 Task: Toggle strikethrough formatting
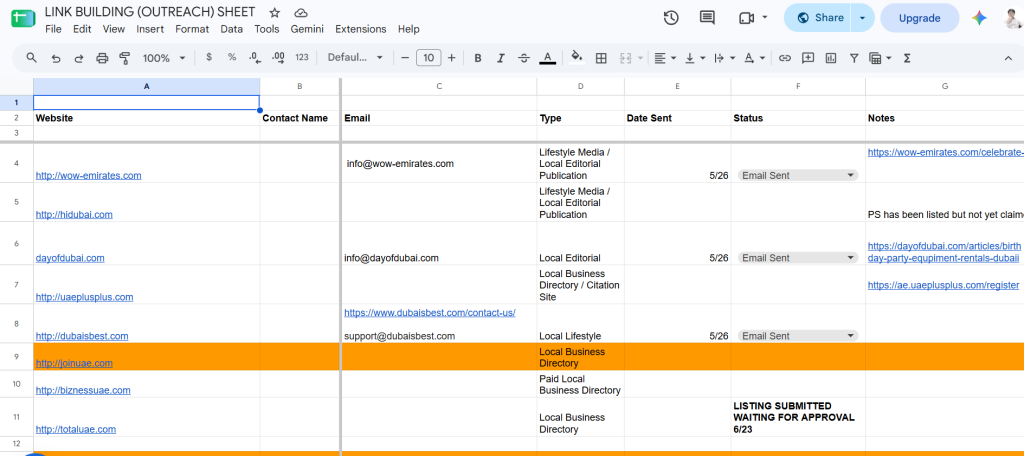point(524,58)
